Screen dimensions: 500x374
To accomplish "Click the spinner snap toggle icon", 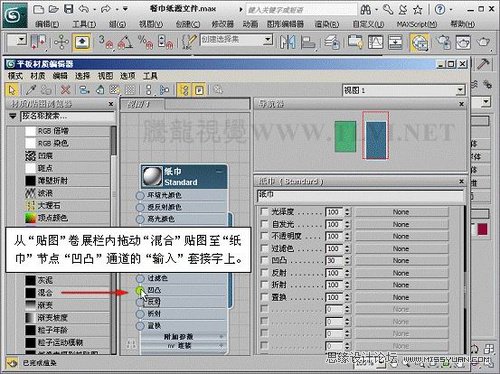I will pos(166,42).
